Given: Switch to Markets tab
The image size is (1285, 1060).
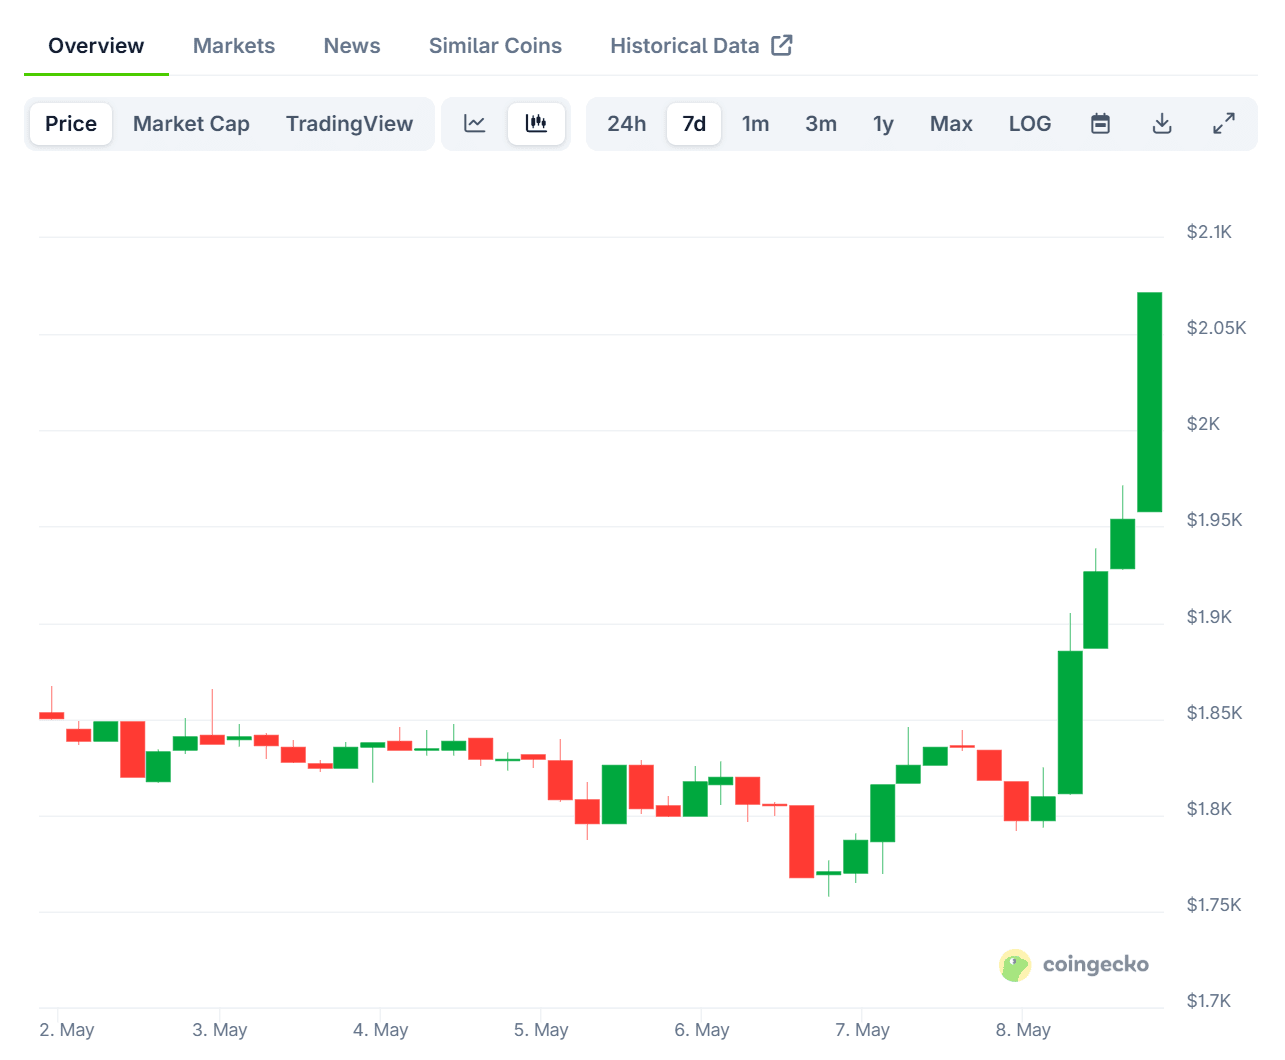Looking at the screenshot, I should coord(234,46).
